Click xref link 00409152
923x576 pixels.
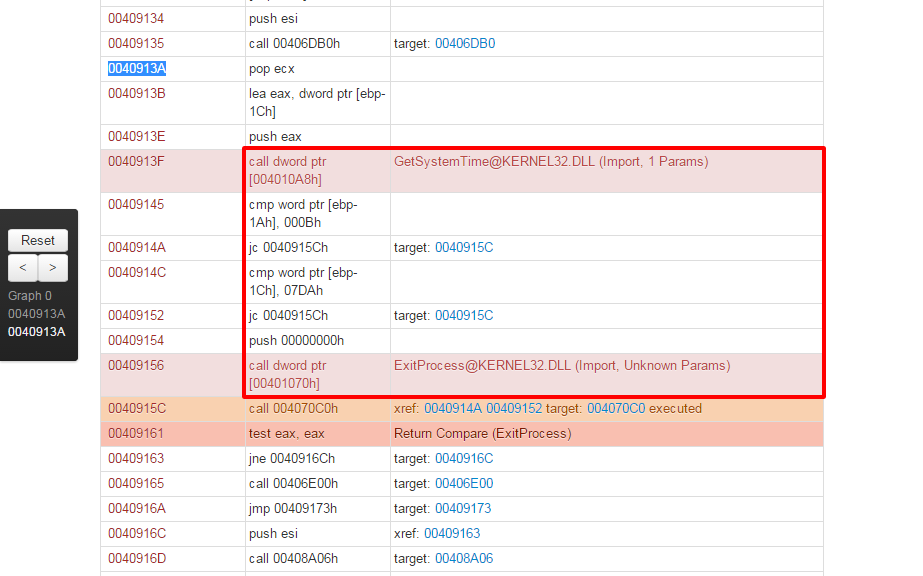[512, 408]
